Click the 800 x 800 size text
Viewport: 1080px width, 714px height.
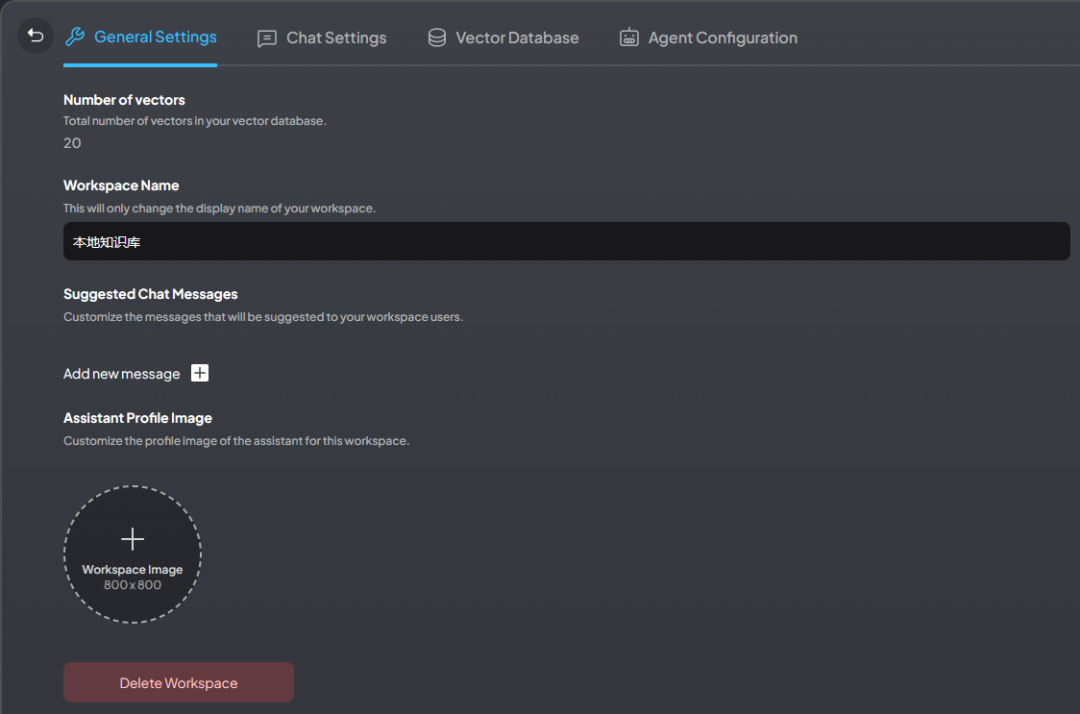point(132,585)
